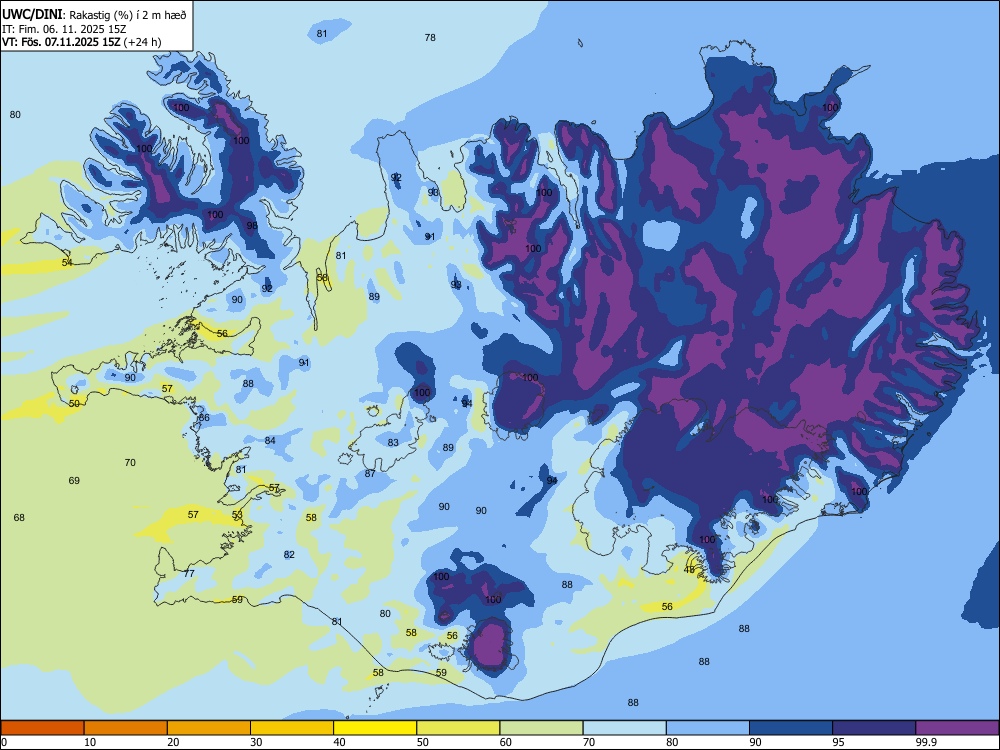Click the '69' value on the map

pos(74,480)
